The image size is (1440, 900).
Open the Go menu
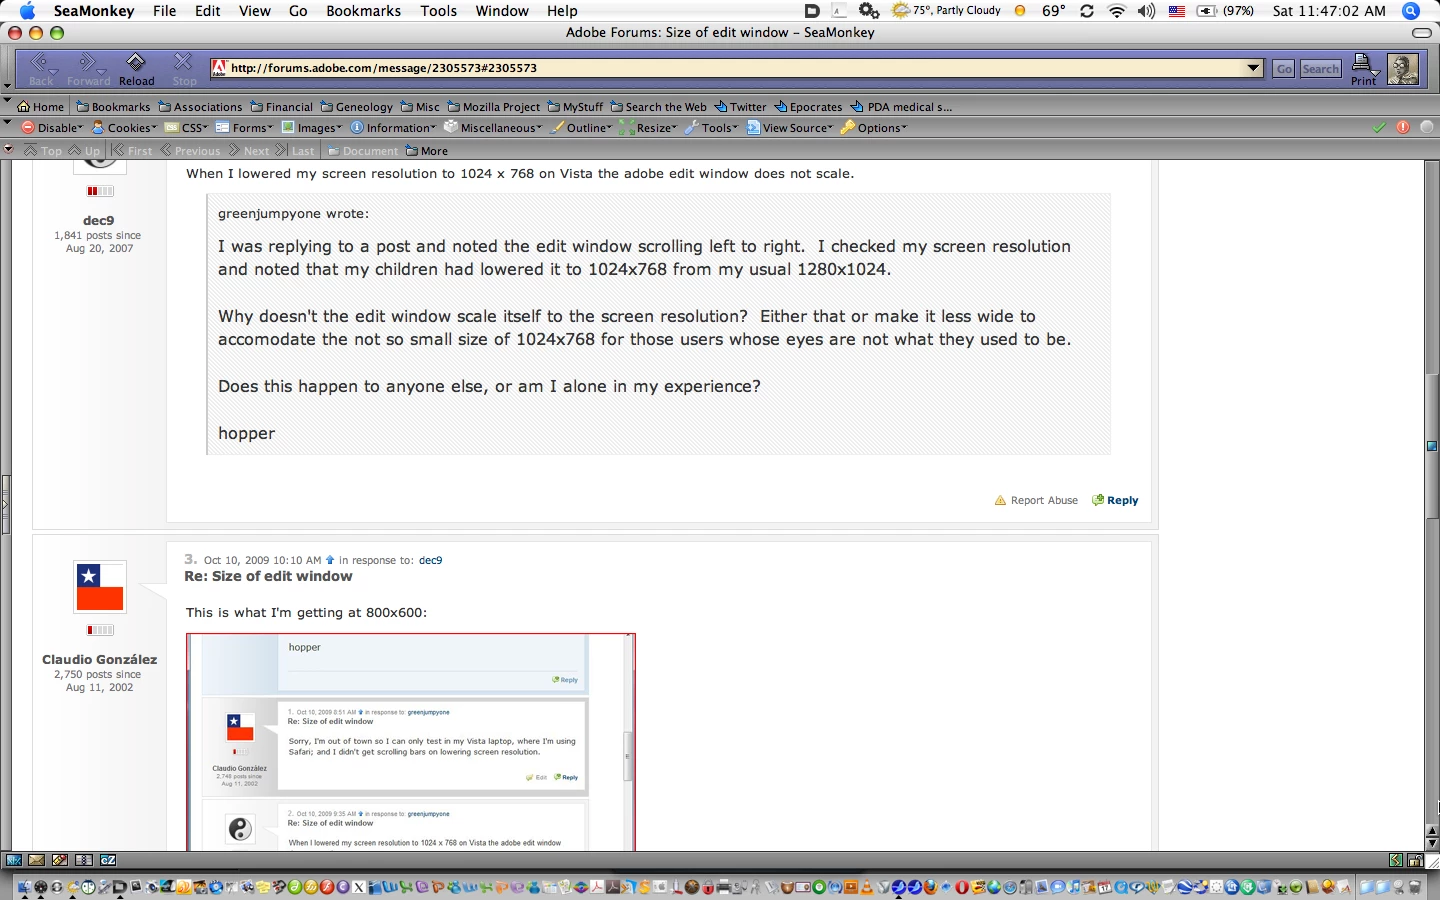298,11
